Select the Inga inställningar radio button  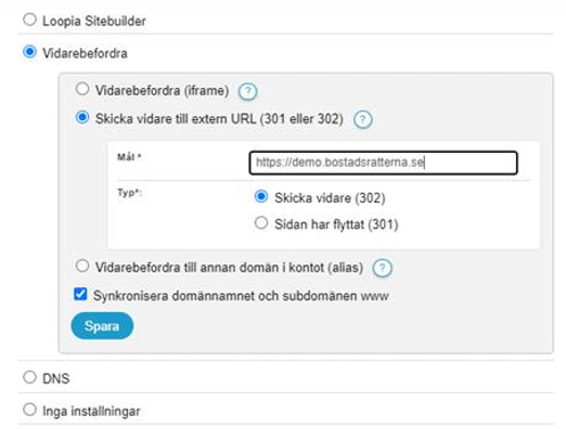[30, 410]
